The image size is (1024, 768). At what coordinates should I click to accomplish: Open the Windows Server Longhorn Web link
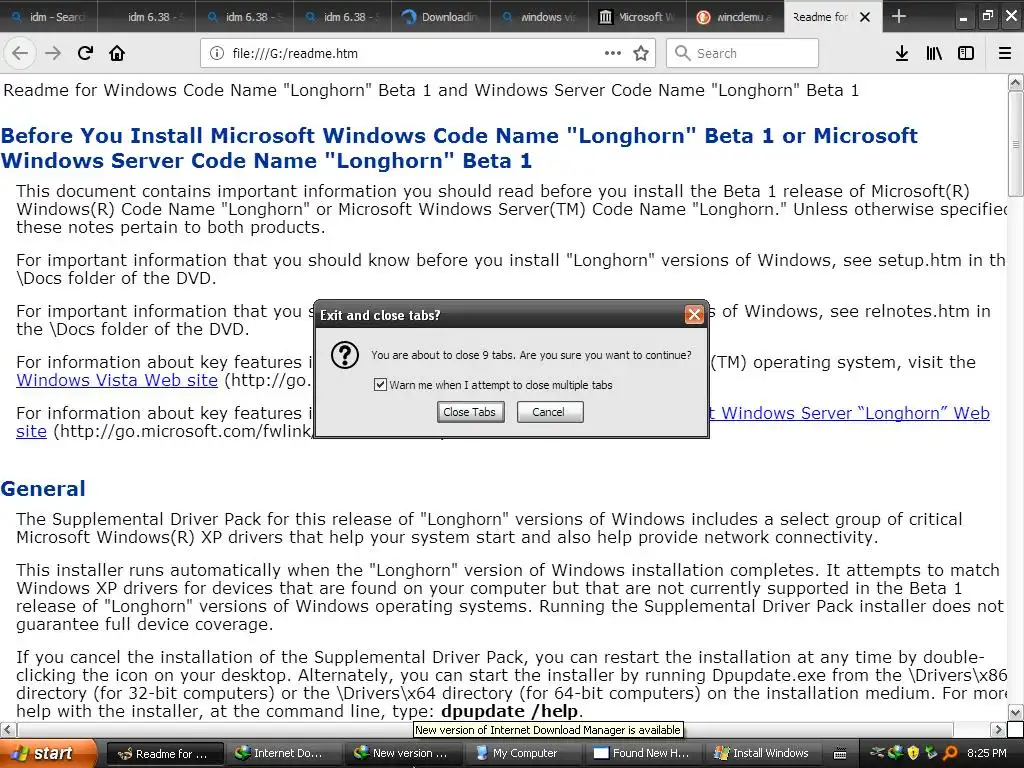coord(849,413)
